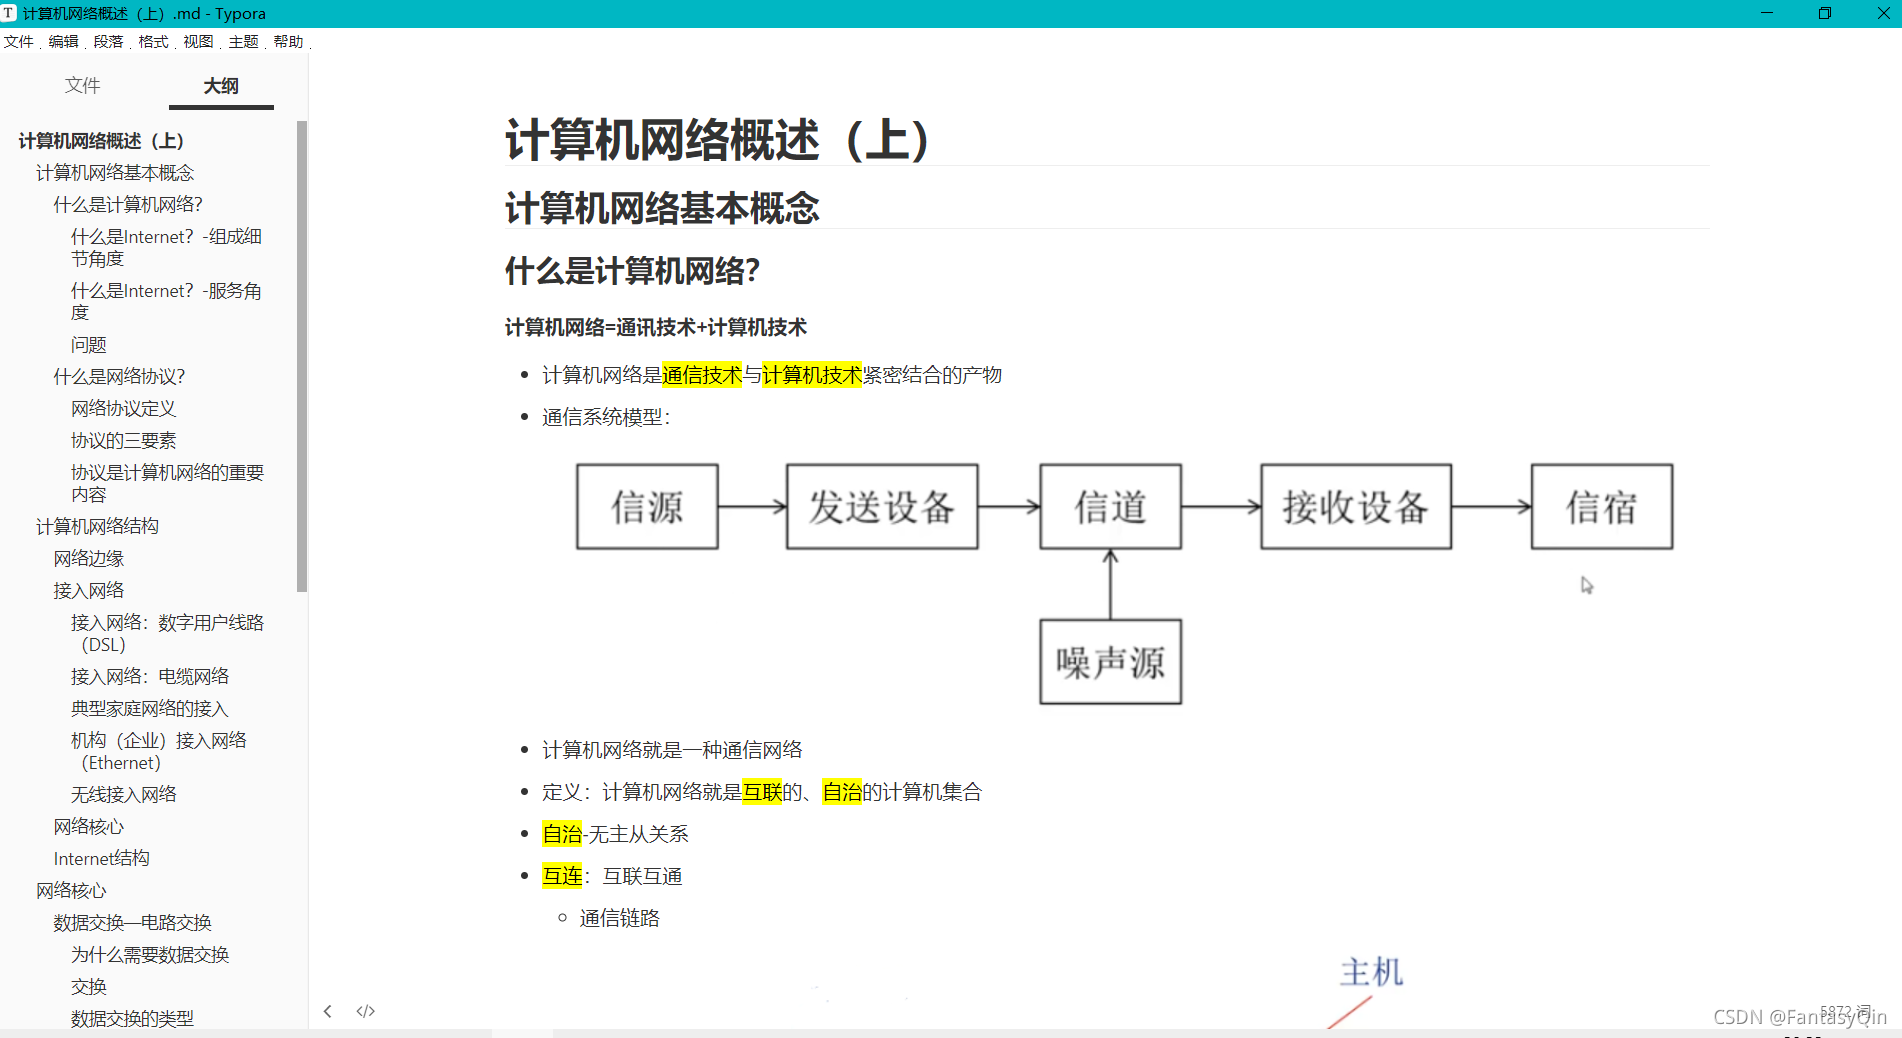Switch to the 文件 sidebar tab

click(x=83, y=86)
